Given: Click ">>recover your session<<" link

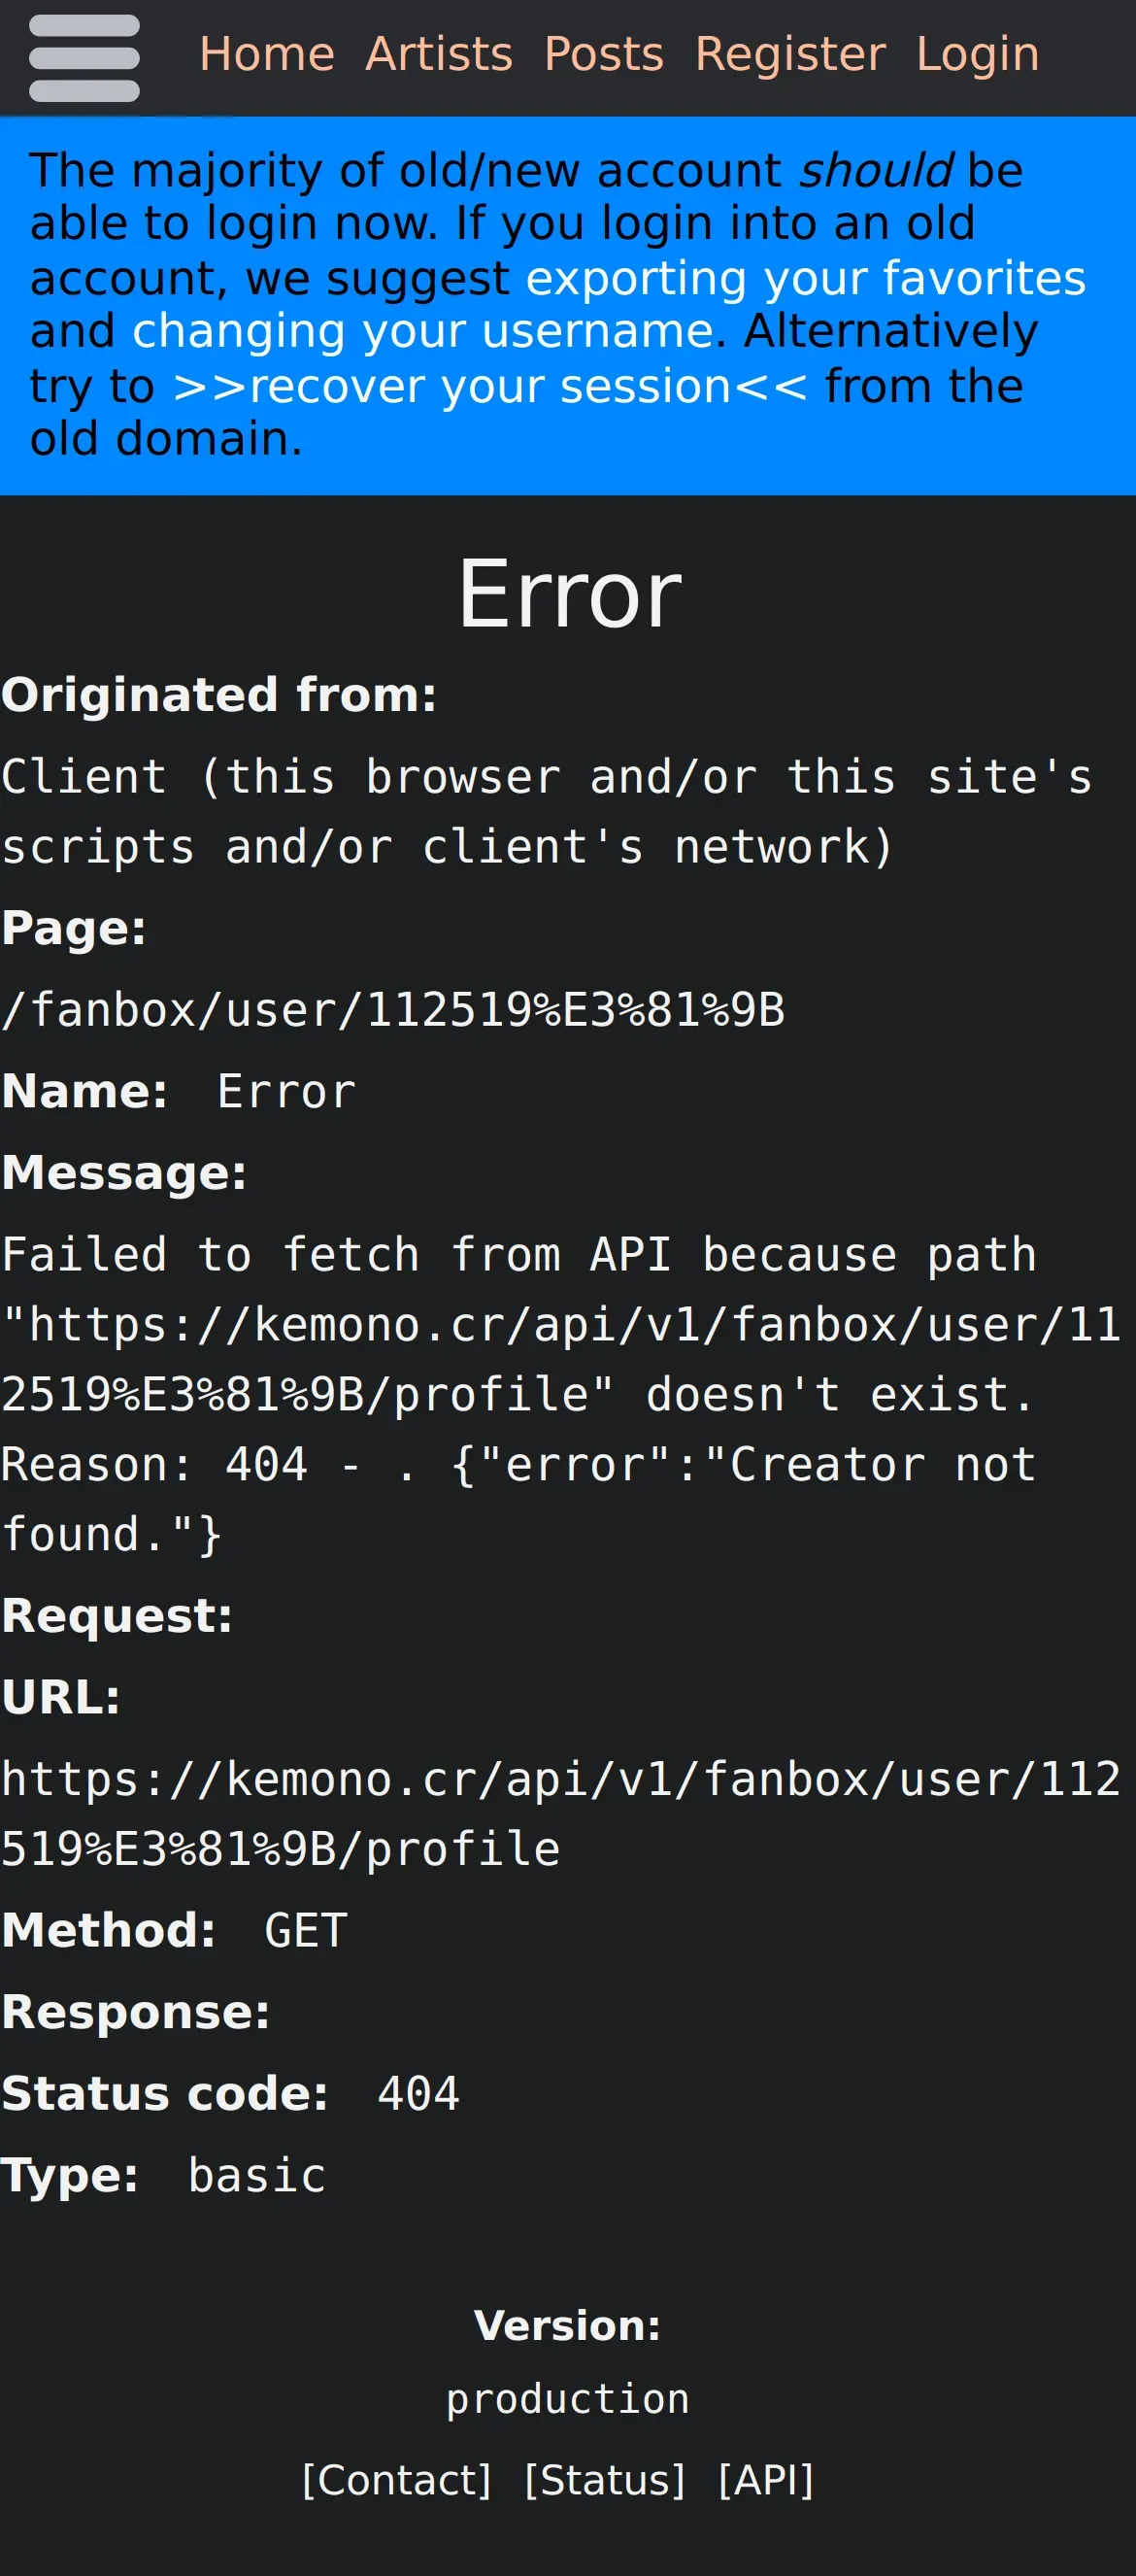Looking at the screenshot, I should [x=490, y=386].
